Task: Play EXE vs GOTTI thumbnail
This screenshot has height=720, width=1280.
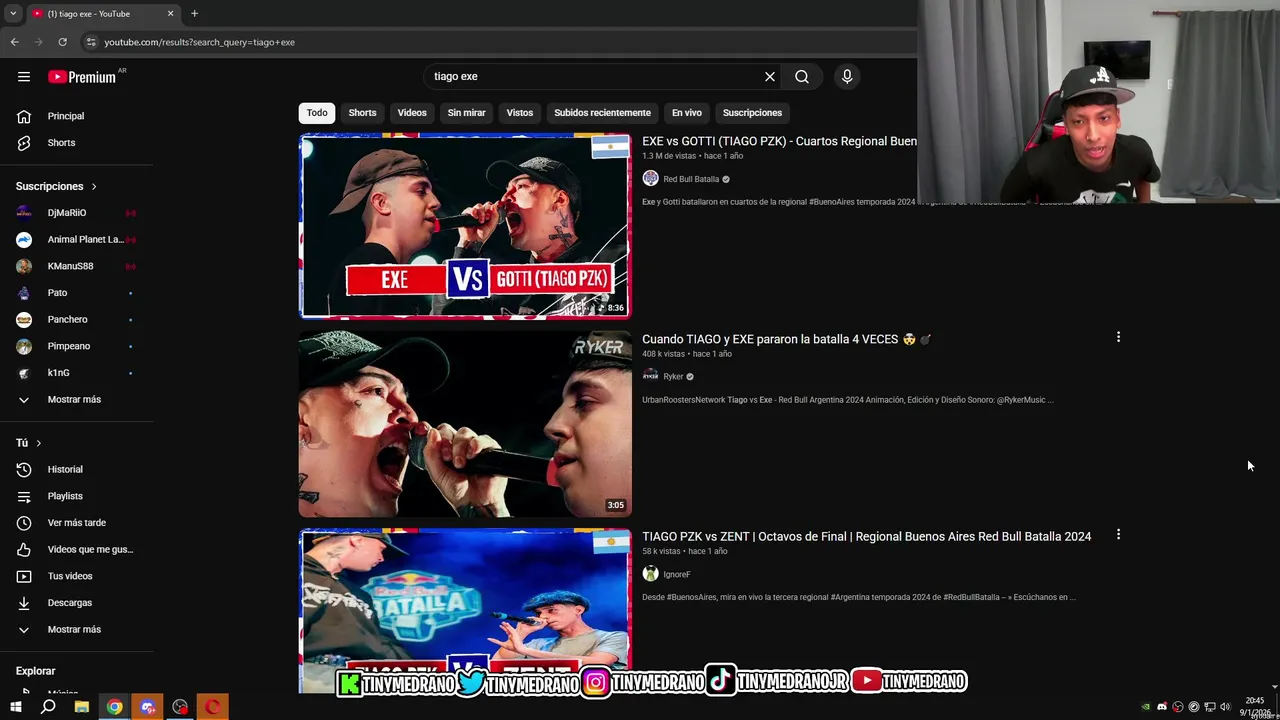Action: tap(465, 226)
